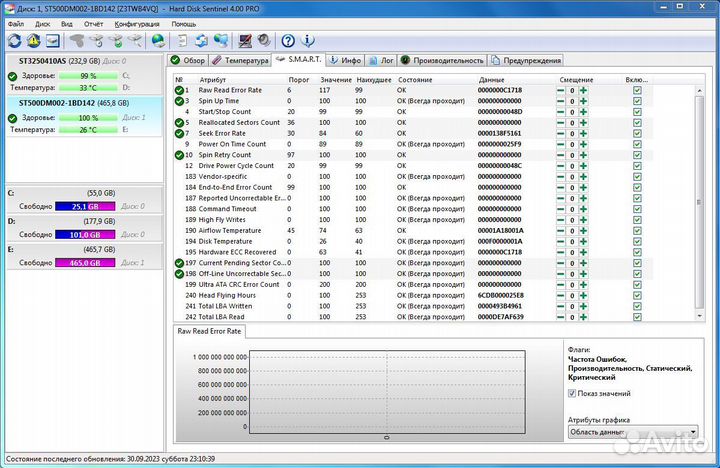Click the refresh-with-warning toolbar icon

pos(33,41)
